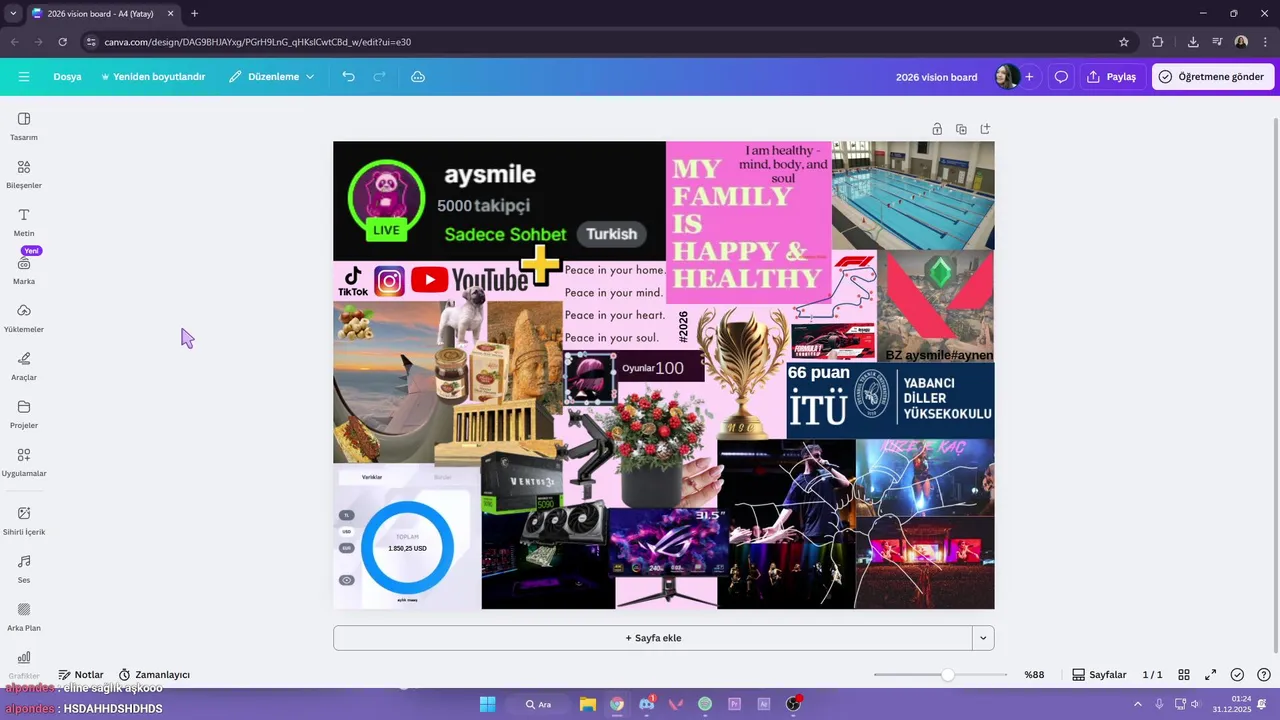Expand the Düzenleme mode dropdown

tap(271, 77)
